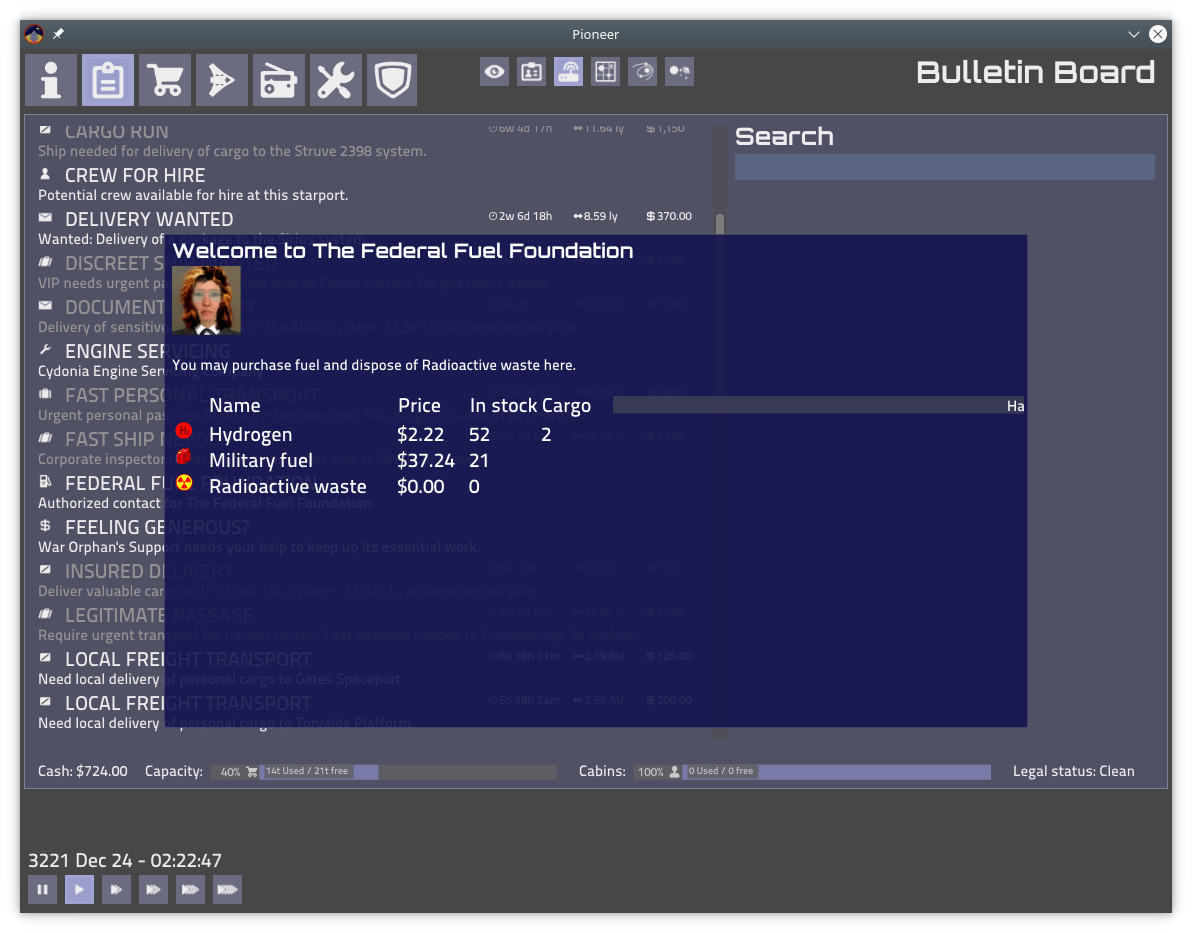Click the Legal status: Clean label

click(1073, 771)
